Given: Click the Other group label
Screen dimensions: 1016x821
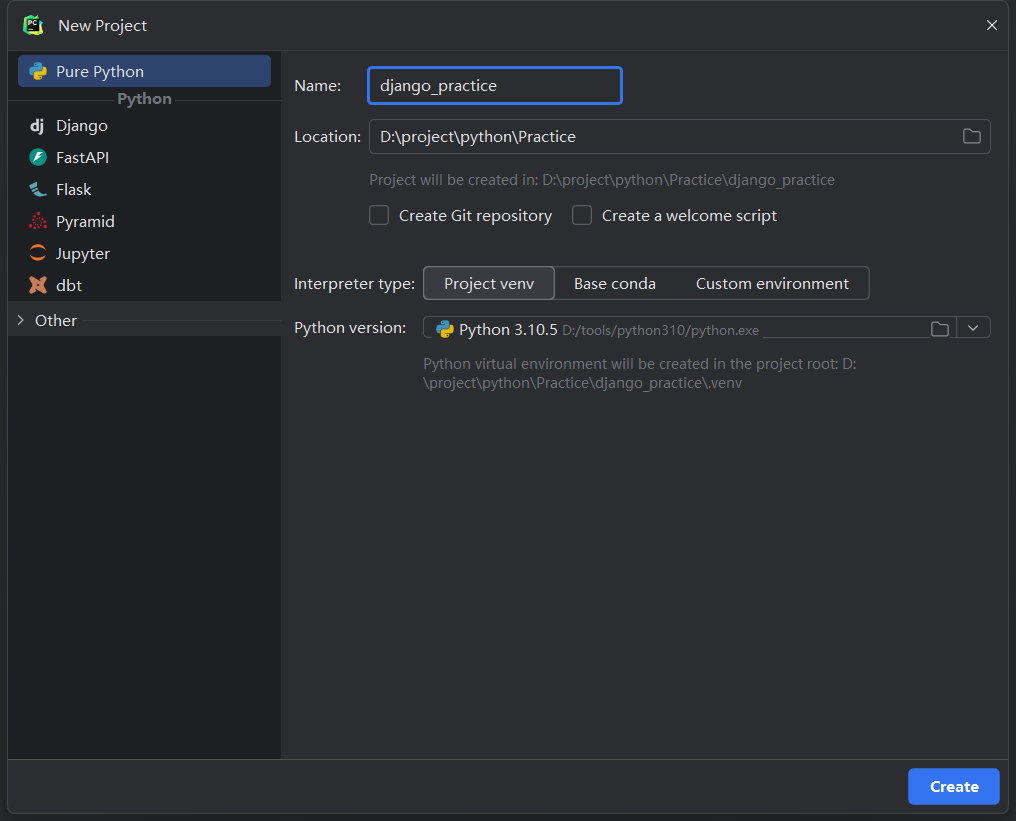Looking at the screenshot, I should 56,321.
